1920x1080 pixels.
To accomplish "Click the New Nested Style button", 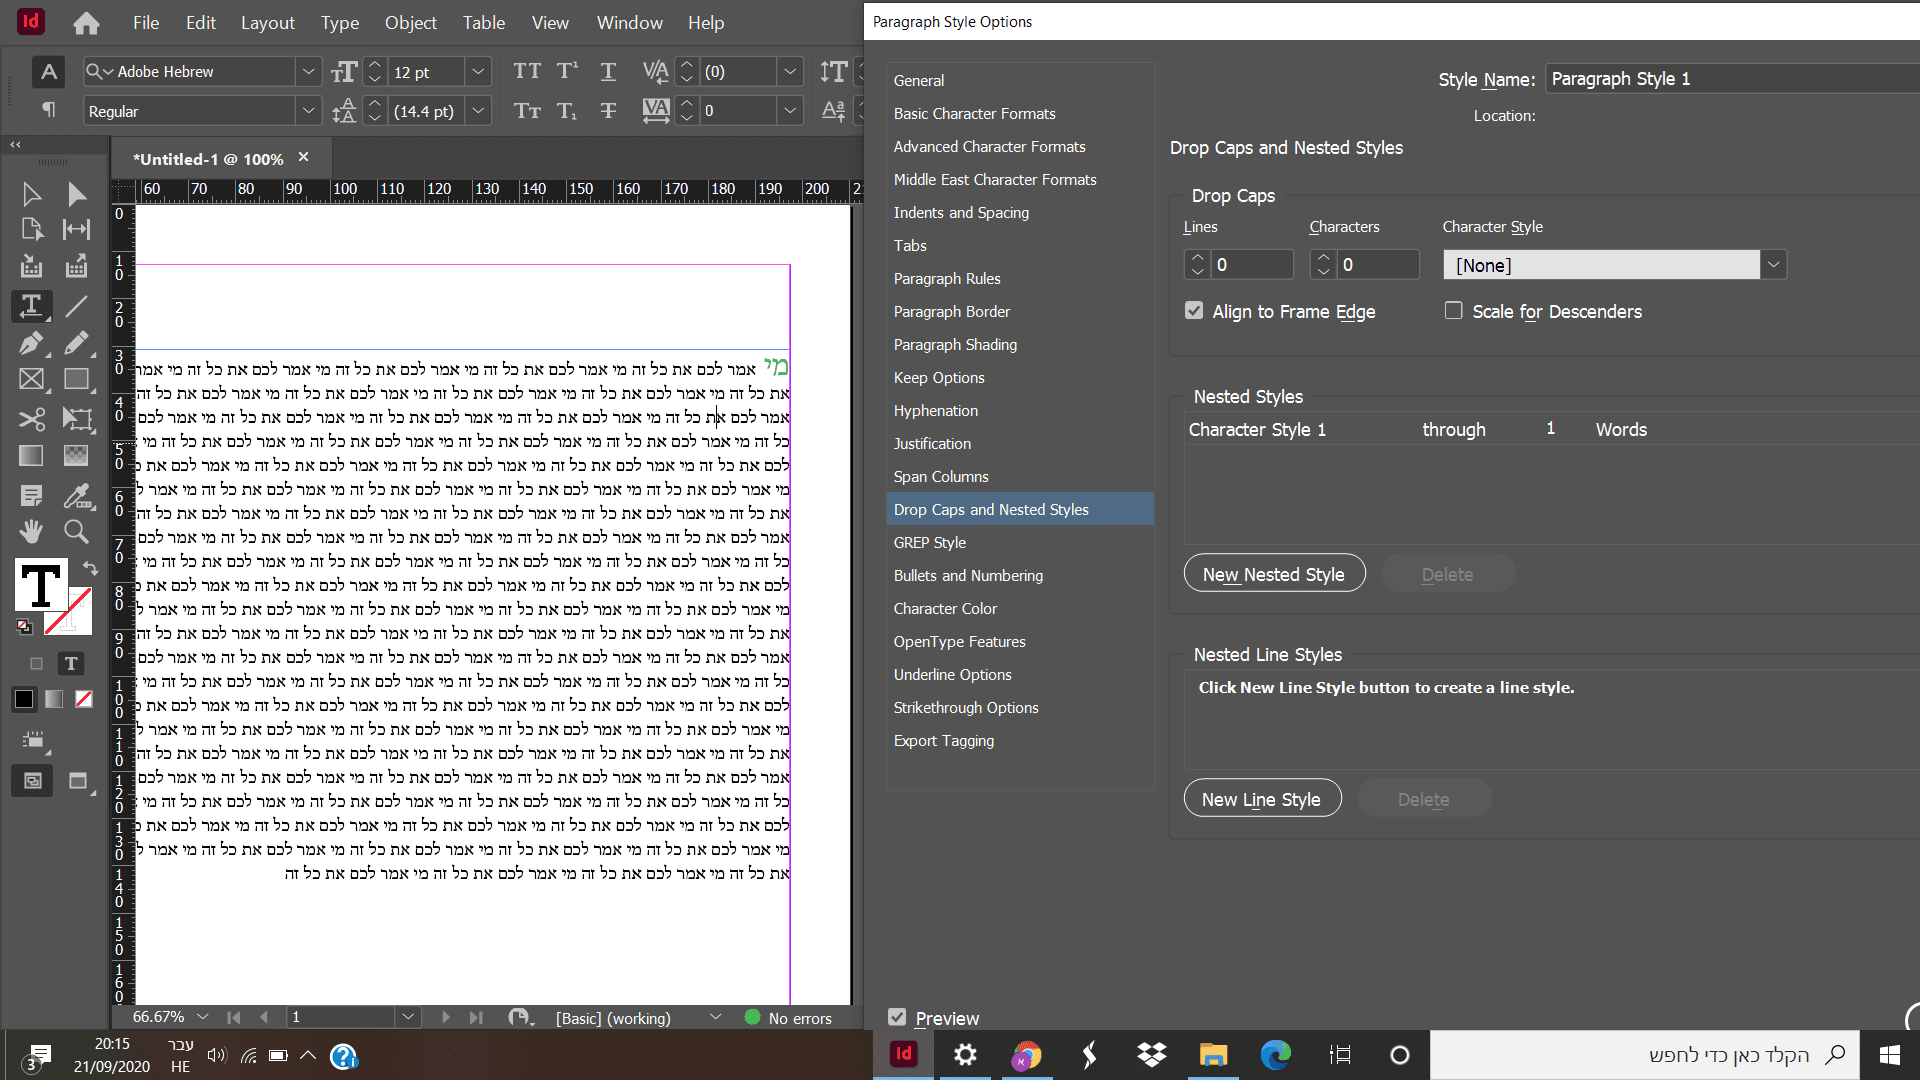I will 1274,574.
